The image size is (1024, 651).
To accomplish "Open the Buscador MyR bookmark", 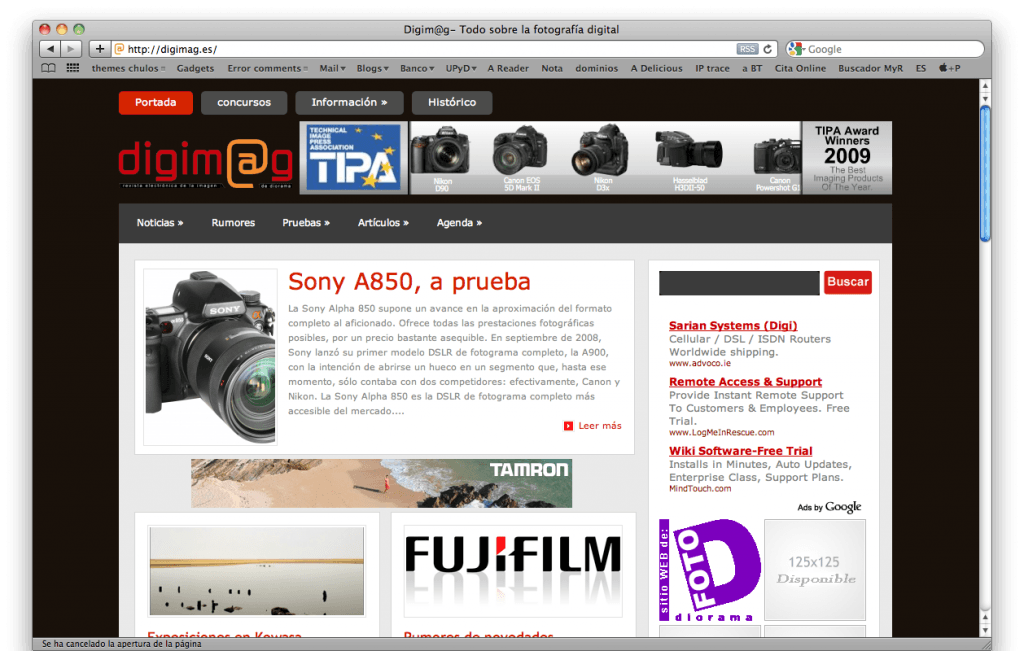I will tap(871, 68).
